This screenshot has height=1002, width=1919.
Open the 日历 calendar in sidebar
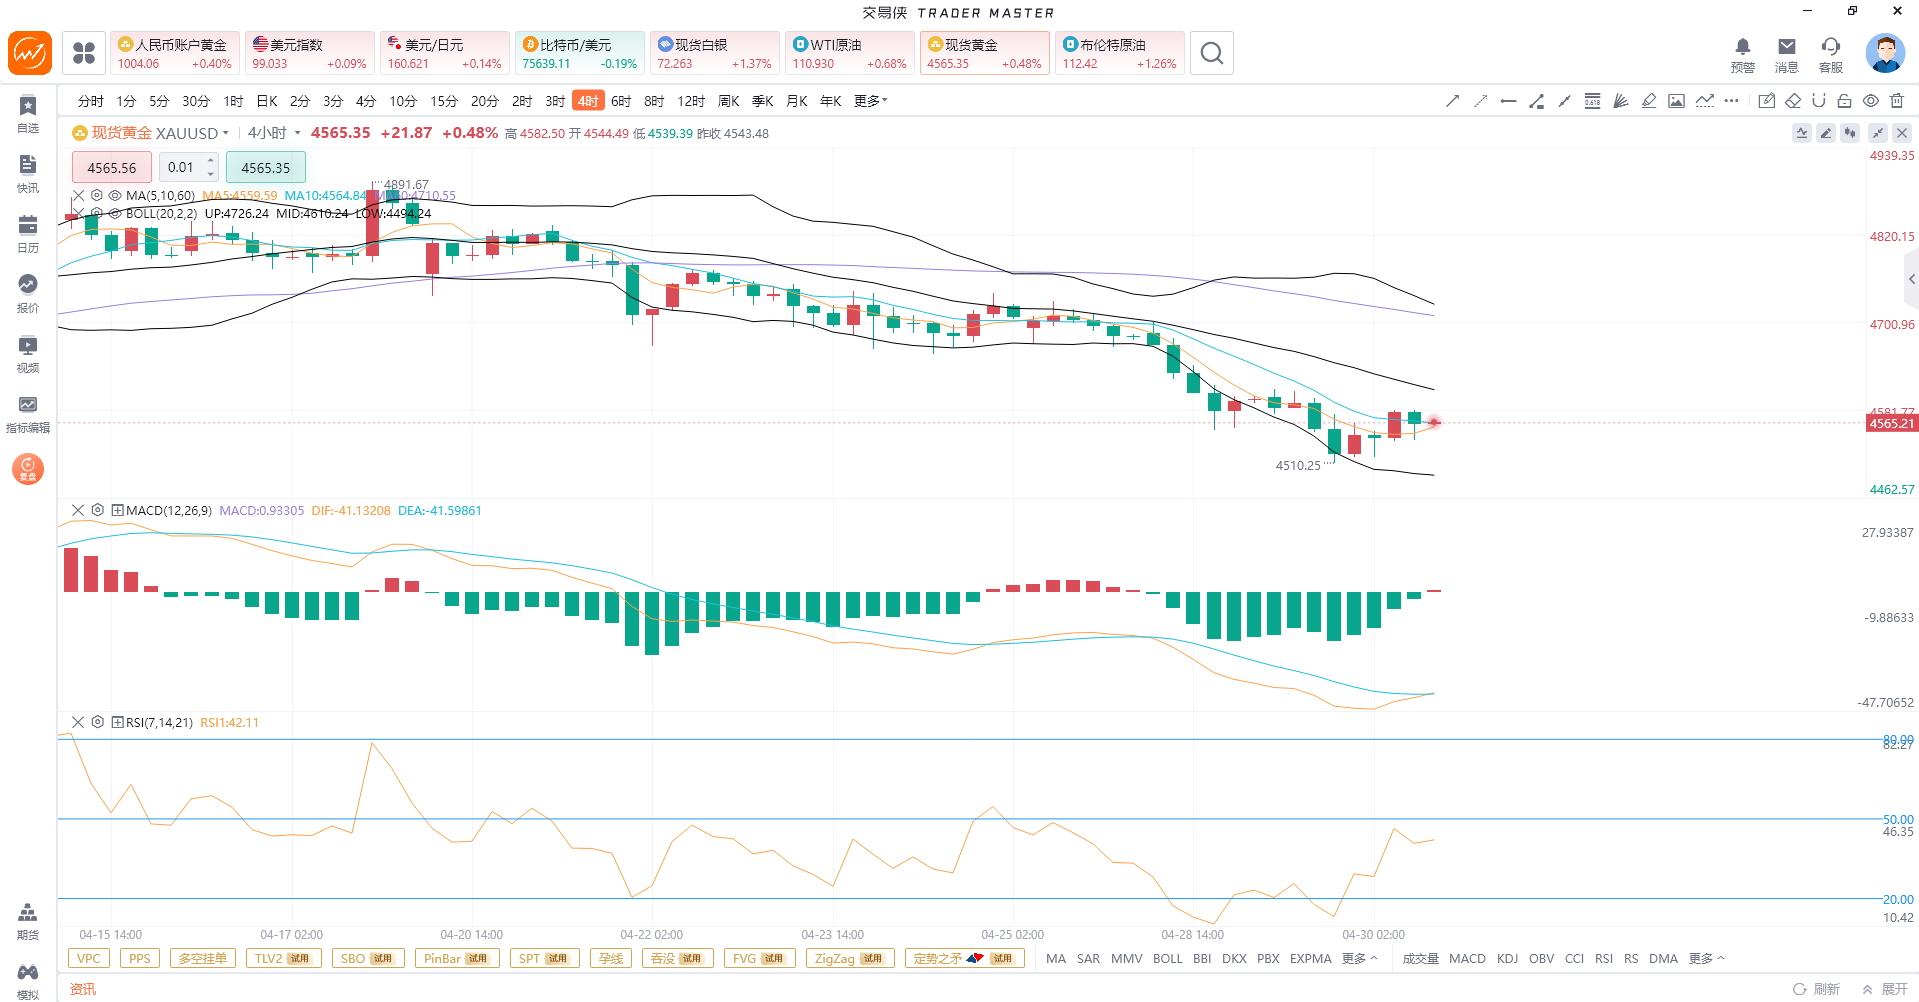28,233
